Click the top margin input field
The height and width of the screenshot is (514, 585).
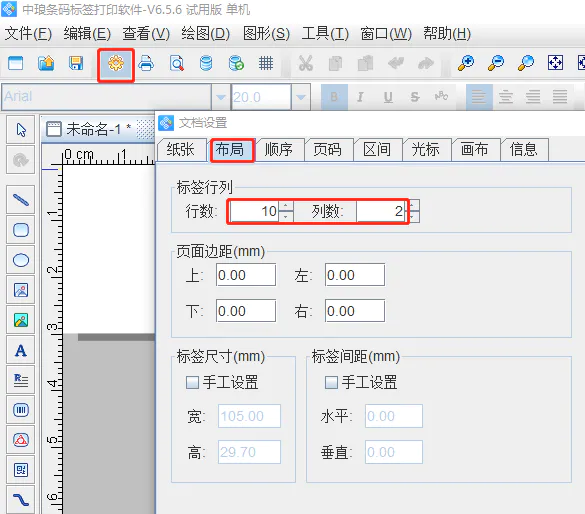tap(246, 275)
